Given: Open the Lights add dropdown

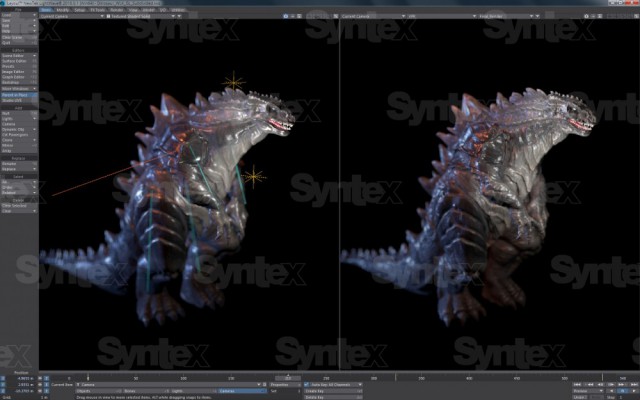Looking at the screenshot, I should tap(19, 118).
